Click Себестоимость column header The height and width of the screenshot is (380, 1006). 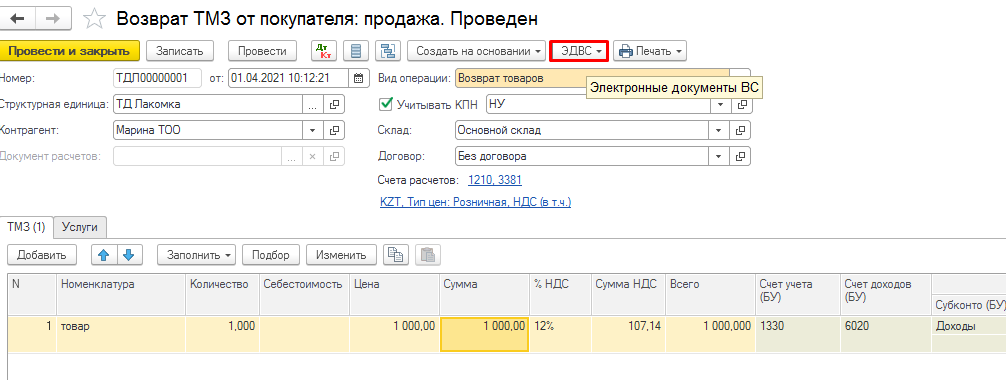click(304, 295)
